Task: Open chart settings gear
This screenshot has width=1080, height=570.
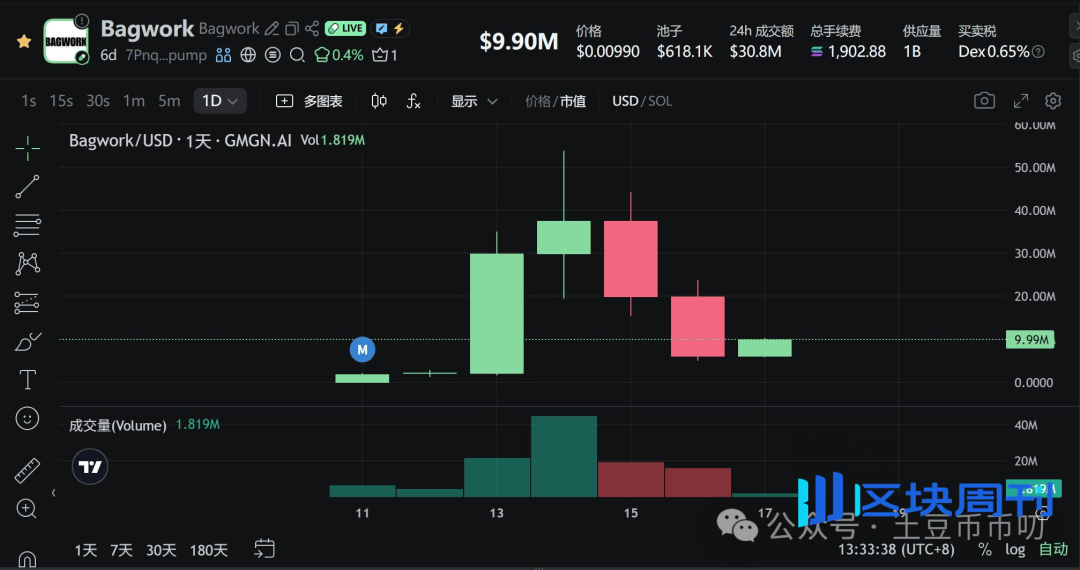Action: click(x=1053, y=101)
